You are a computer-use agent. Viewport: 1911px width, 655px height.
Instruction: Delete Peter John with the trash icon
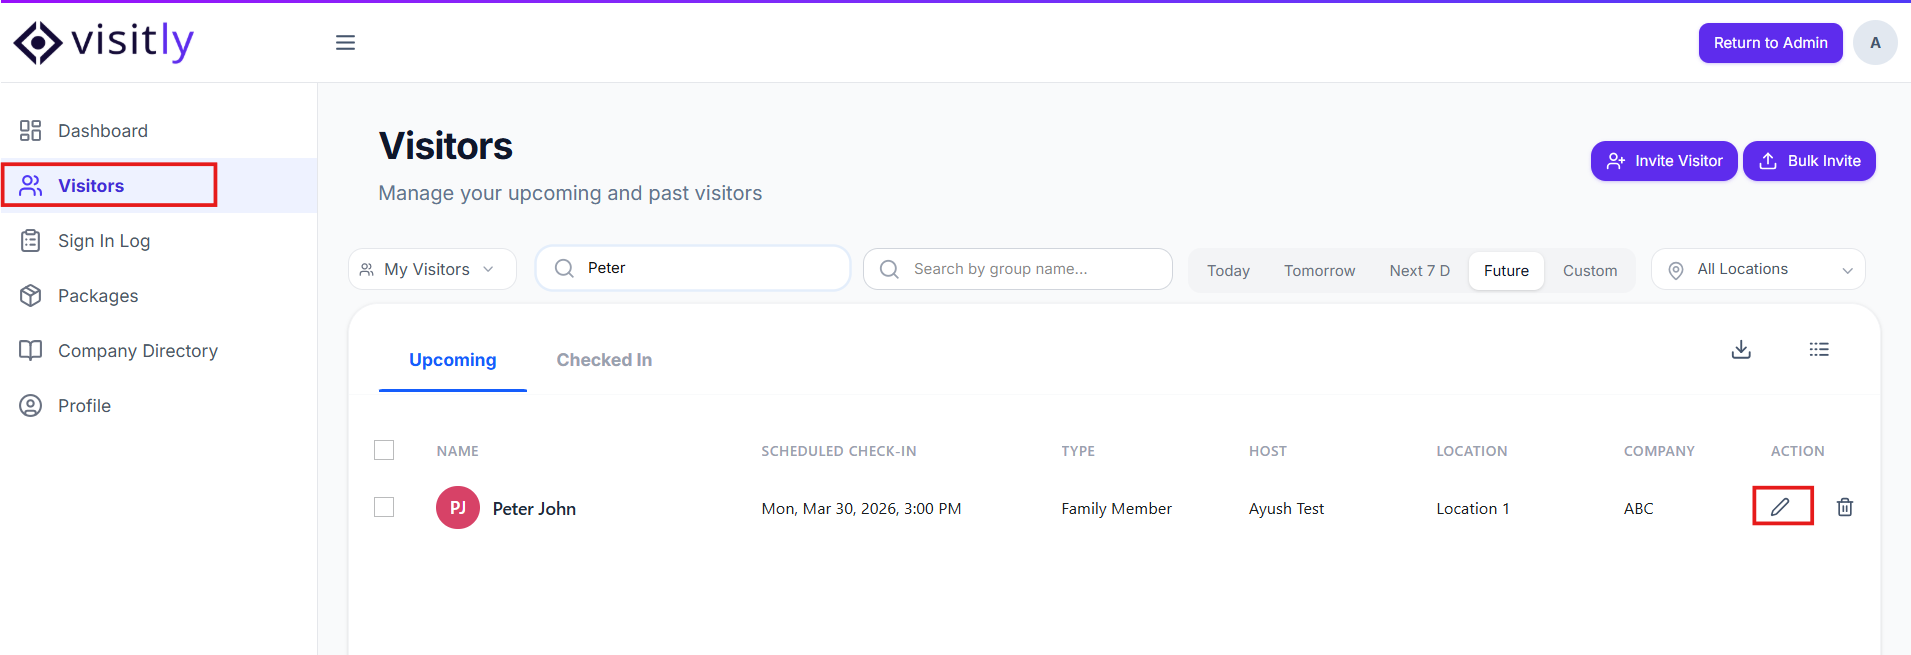[x=1845, y=507]
